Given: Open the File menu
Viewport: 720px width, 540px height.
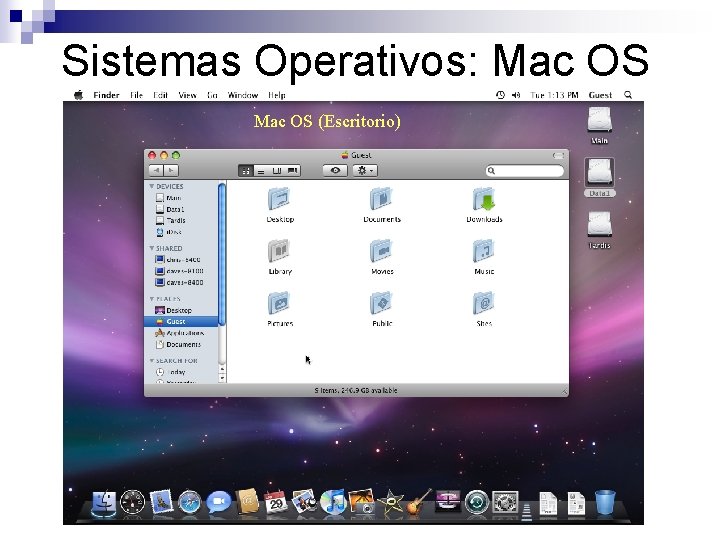Looking at the screenshot, I should click(136, 95).
